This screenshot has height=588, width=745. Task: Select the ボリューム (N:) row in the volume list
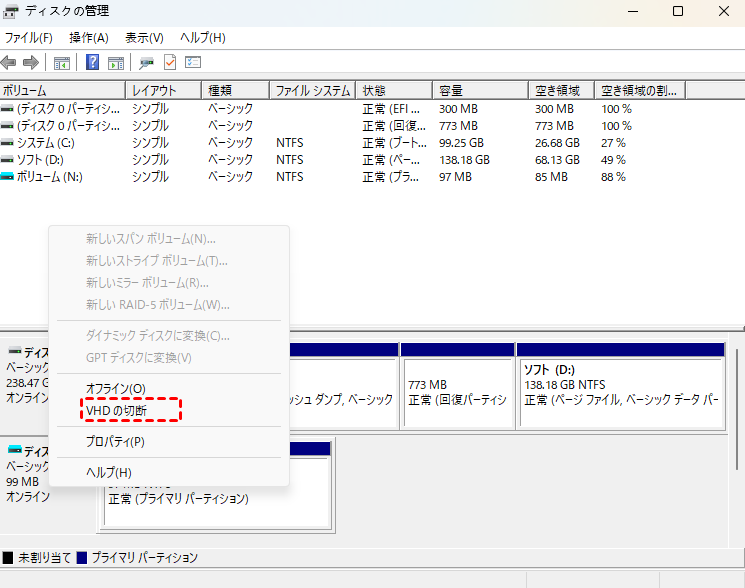point(60,177)
